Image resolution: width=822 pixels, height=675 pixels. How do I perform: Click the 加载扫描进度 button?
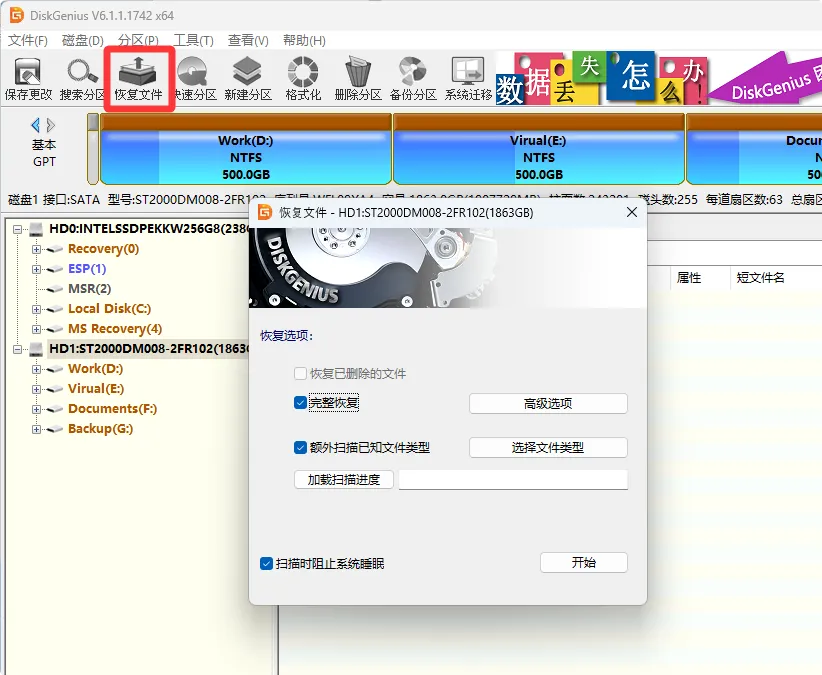coord(344,480)
